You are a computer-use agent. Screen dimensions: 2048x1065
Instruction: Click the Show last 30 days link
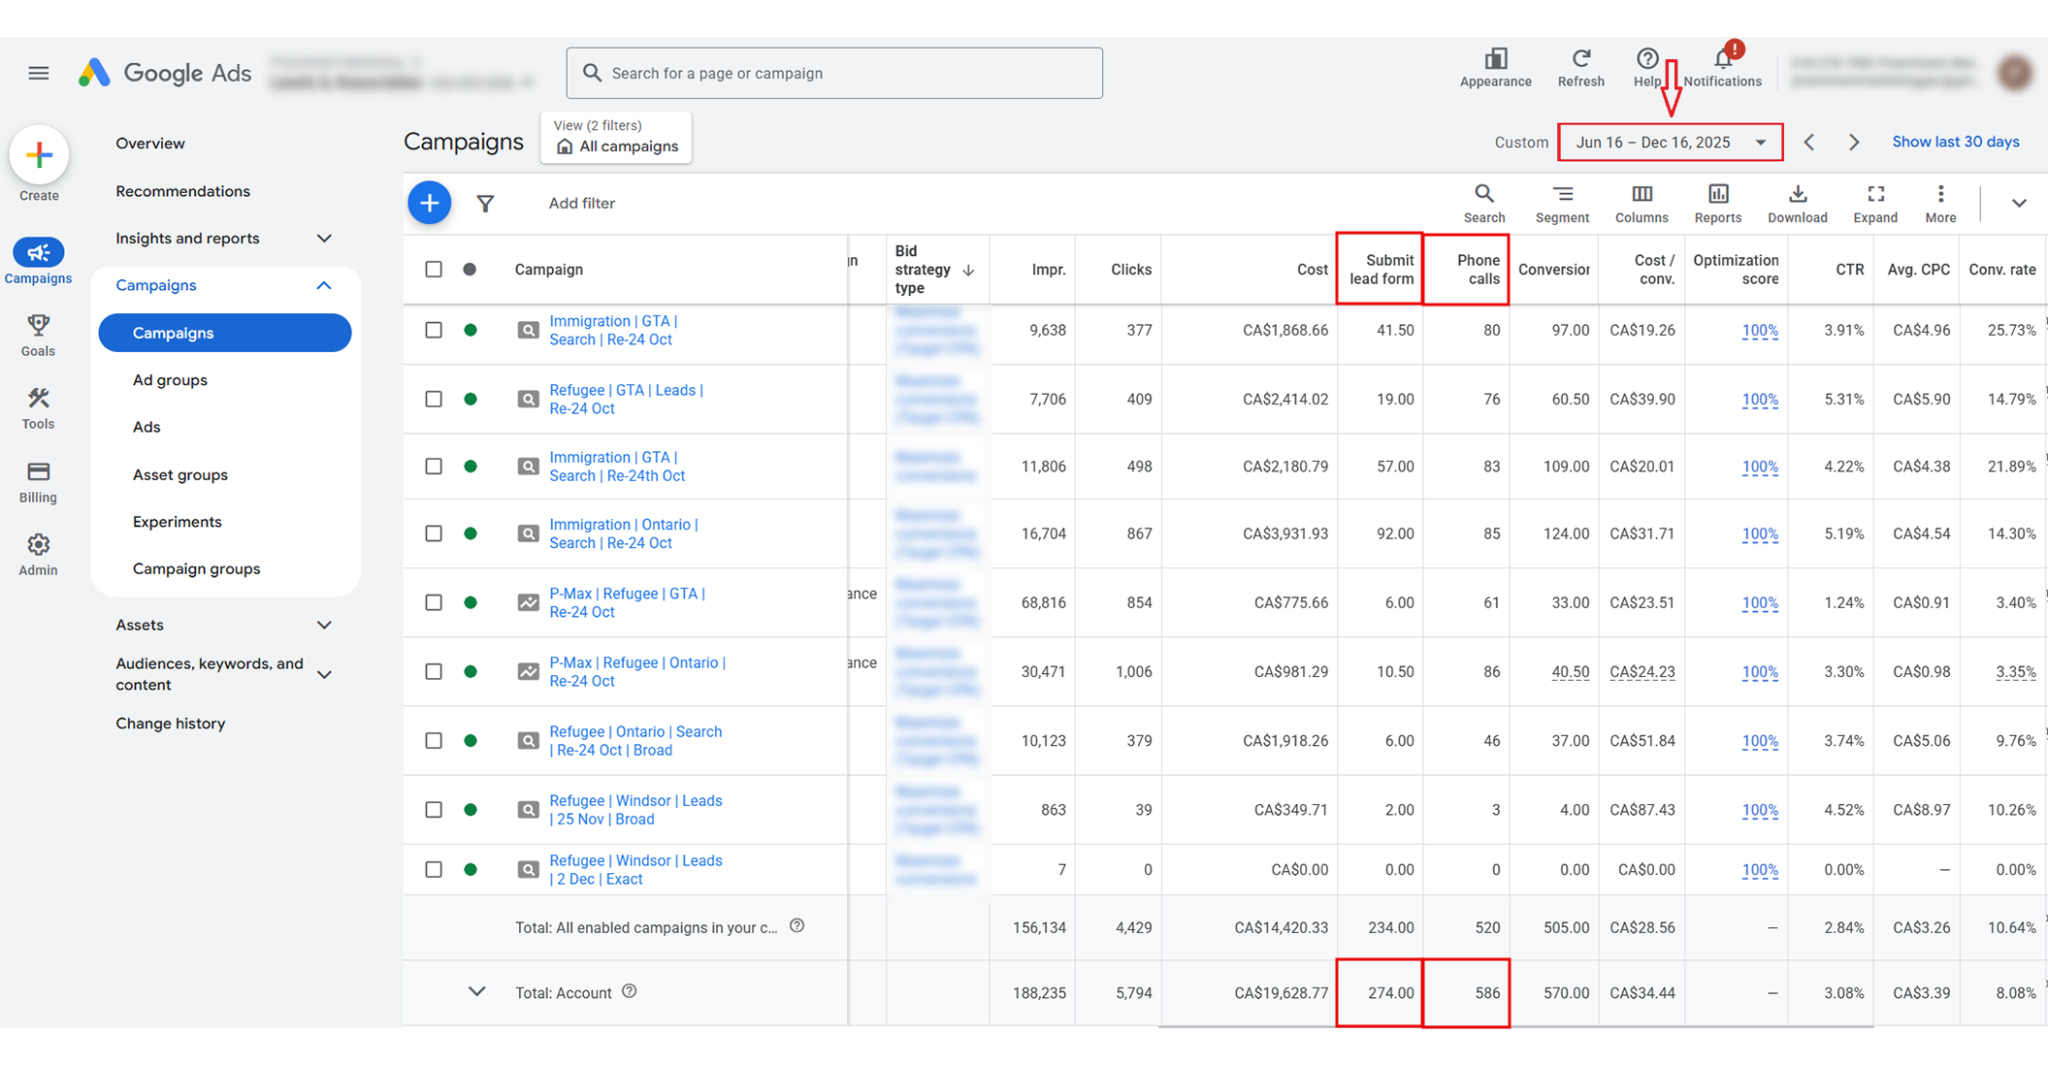click(x=1955, y=142)
